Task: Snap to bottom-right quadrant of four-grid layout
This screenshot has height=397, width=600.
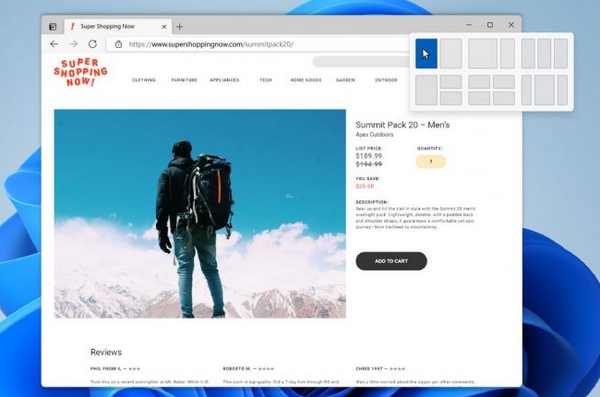Action: [x=504, y=98]
